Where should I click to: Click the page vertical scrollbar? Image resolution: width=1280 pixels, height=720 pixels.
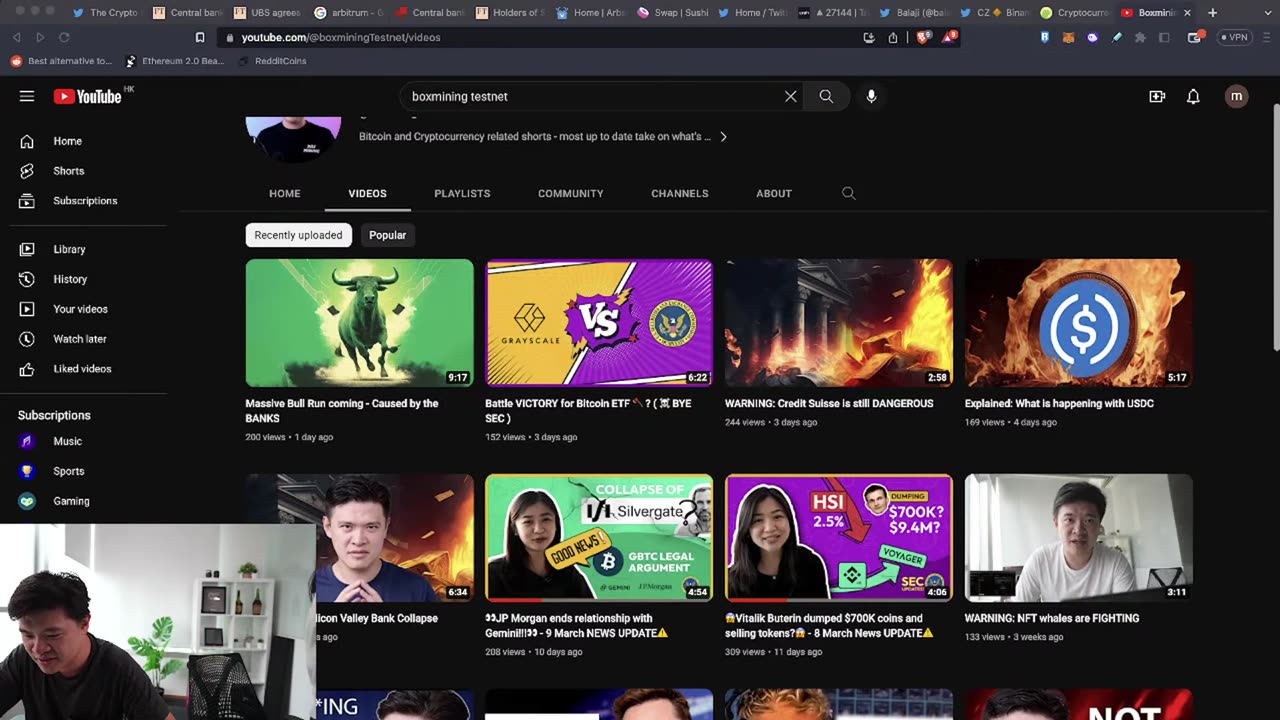[x=1275, y=228]
